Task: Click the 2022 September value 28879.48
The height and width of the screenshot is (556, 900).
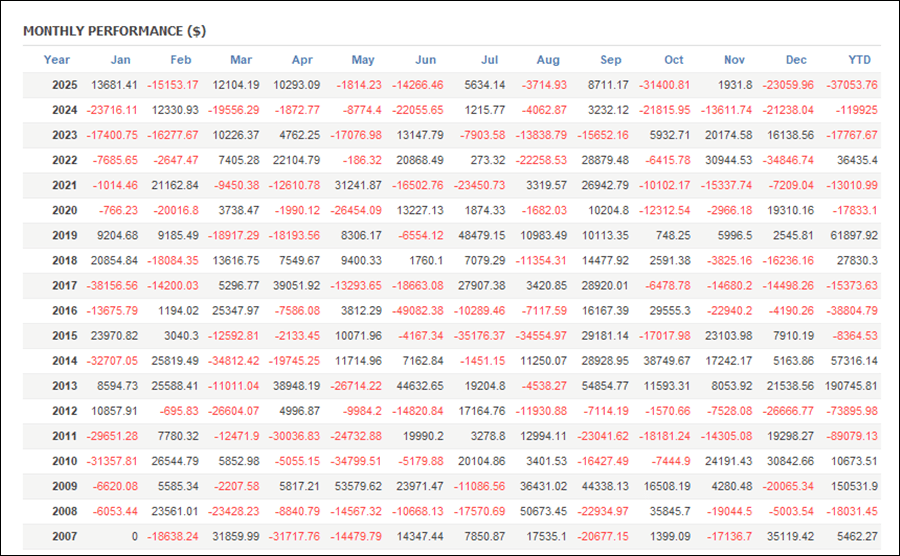Action: click(x=606, y=161)
